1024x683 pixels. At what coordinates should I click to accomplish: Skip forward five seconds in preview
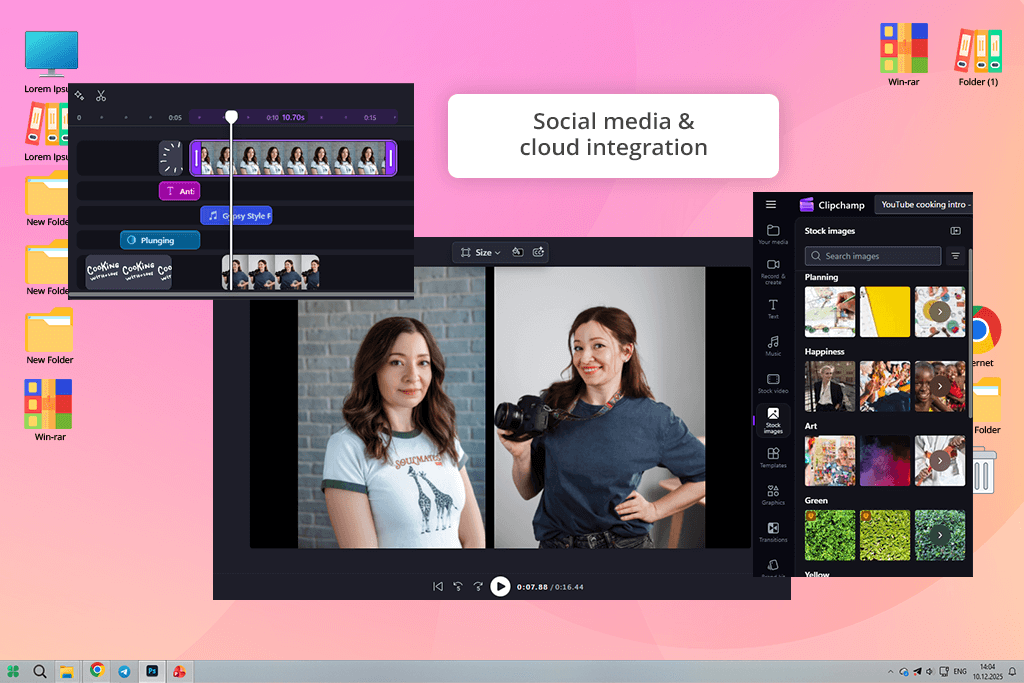click(478, 586)
